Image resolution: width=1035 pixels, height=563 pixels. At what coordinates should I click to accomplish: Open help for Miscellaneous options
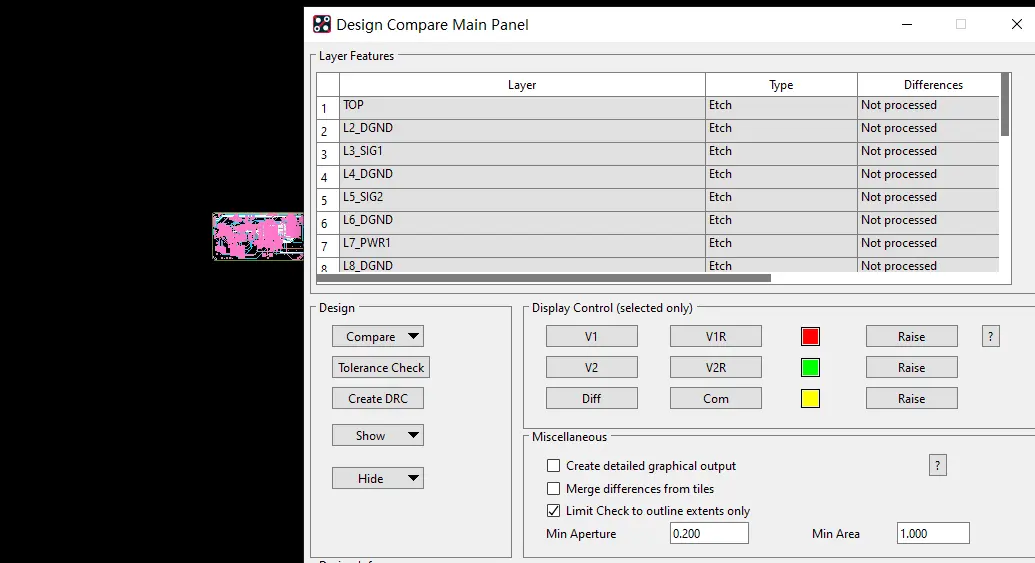pyautogui.click(x=937, y=465)
